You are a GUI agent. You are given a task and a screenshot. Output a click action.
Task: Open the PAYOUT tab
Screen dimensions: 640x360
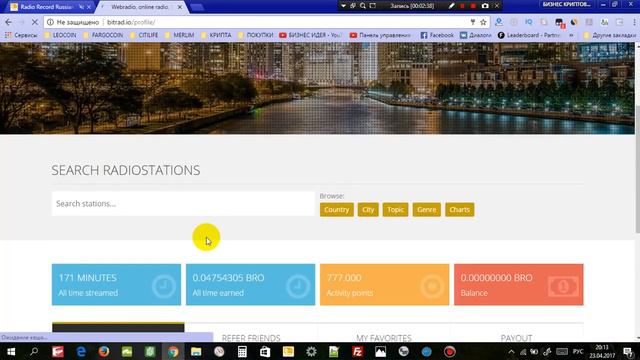point(516,338)
